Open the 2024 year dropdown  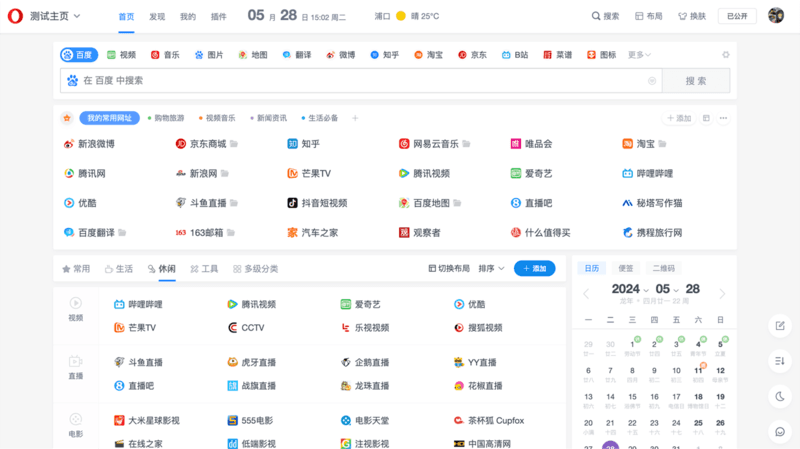630,289
